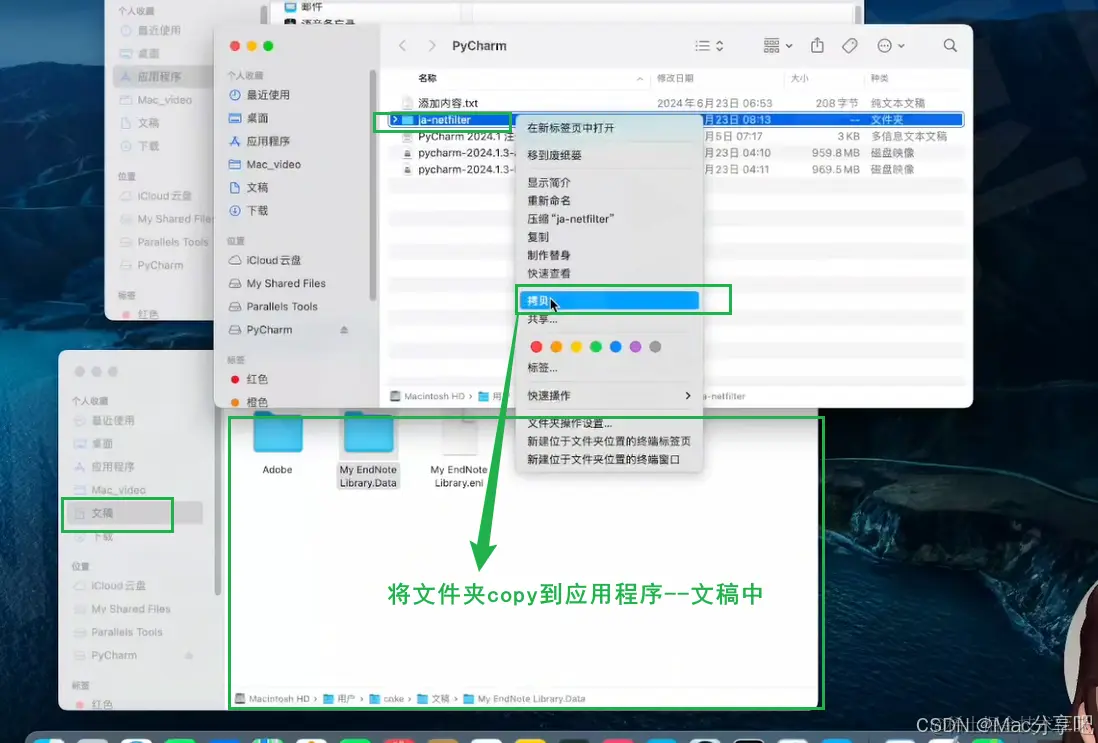This screenshot has width=1098, height=743.
Task: Select the ja-netfilter folder in the file list
Action: (445, 118)
